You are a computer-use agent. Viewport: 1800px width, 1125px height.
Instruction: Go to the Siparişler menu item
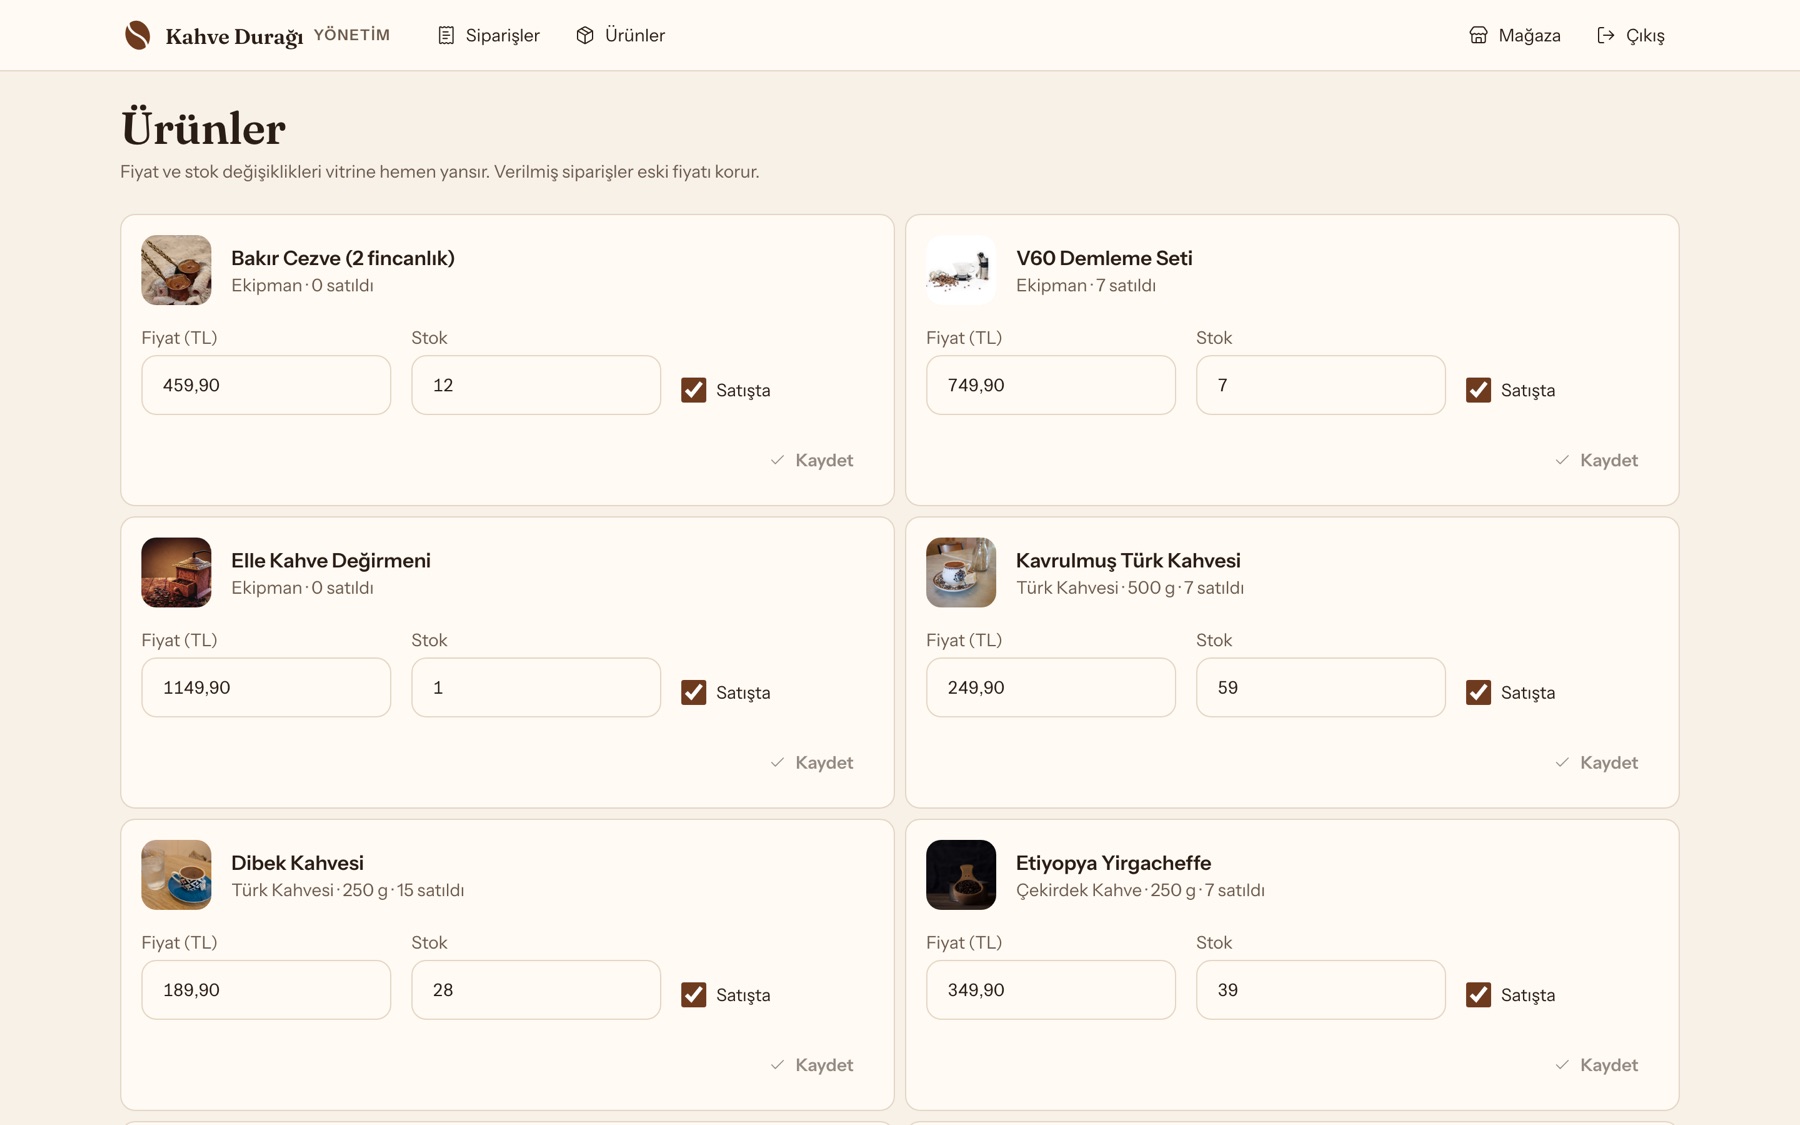[x=488, y=35]
